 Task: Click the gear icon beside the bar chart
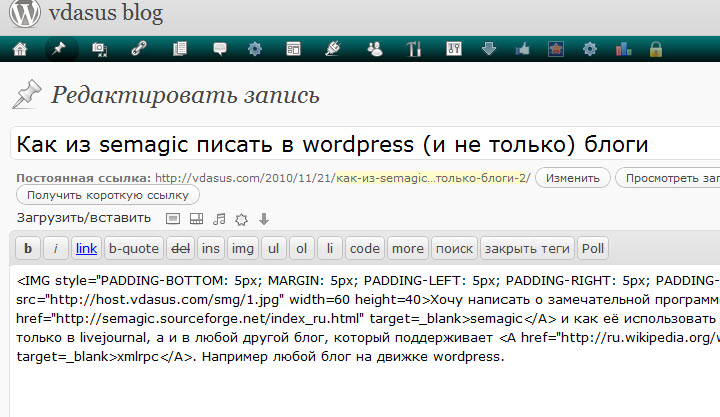pyautogui.click(x=590, y=48)
